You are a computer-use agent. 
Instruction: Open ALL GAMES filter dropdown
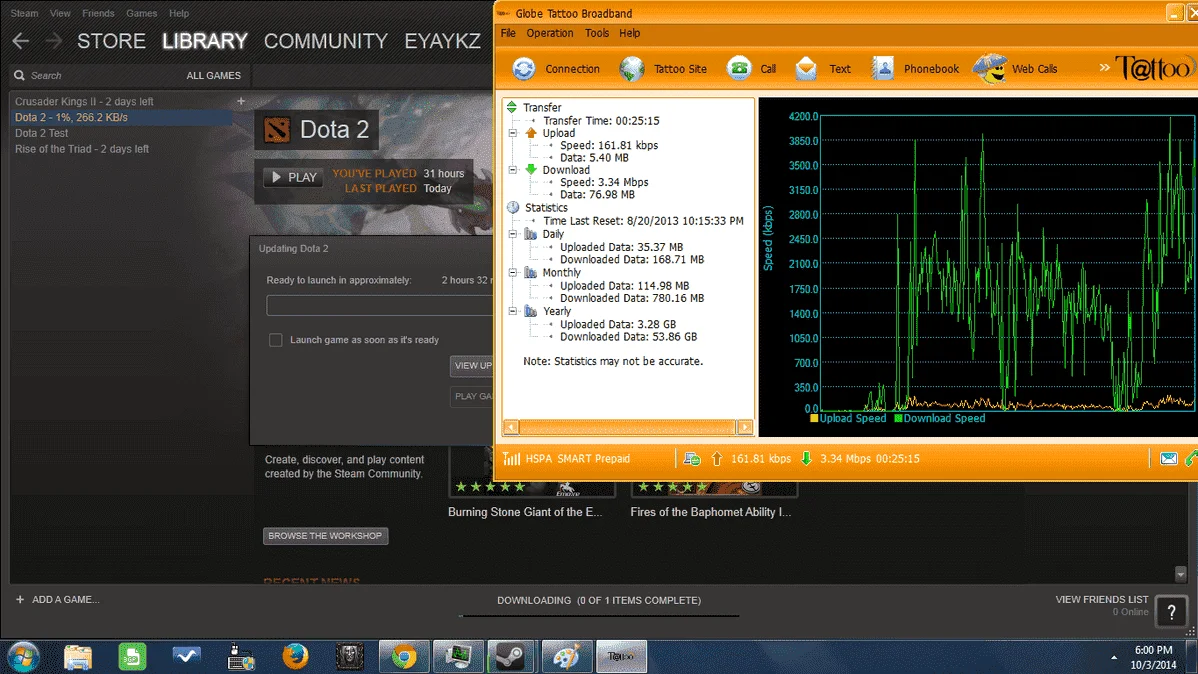tap(213, 76)
